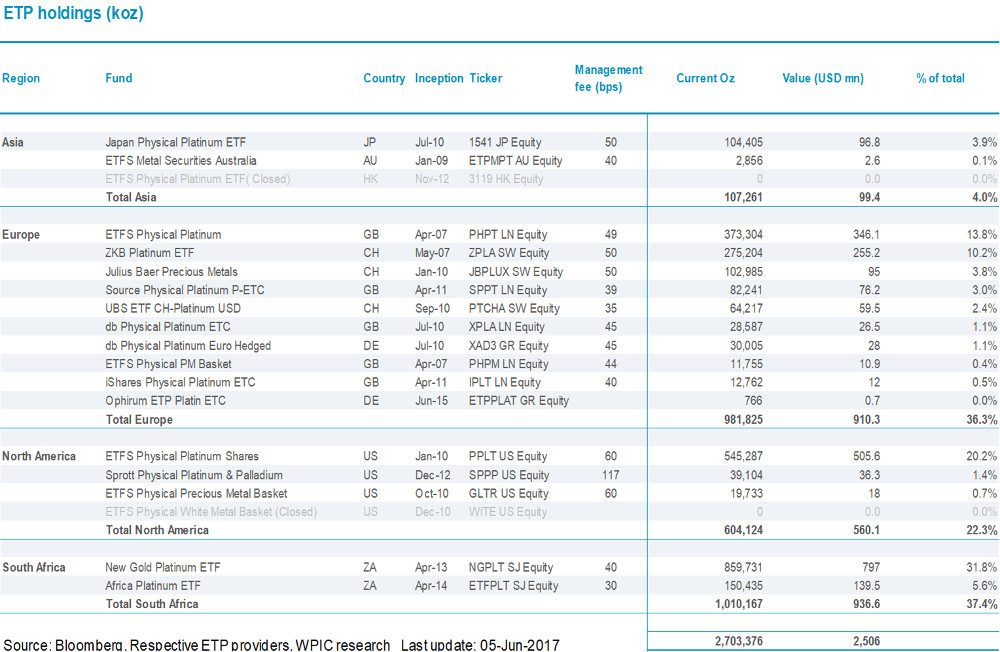1000x652 pixels.
Task: Click 'db Physical Platinum Euro Hedged' fund name
Action: coord(188,346)
